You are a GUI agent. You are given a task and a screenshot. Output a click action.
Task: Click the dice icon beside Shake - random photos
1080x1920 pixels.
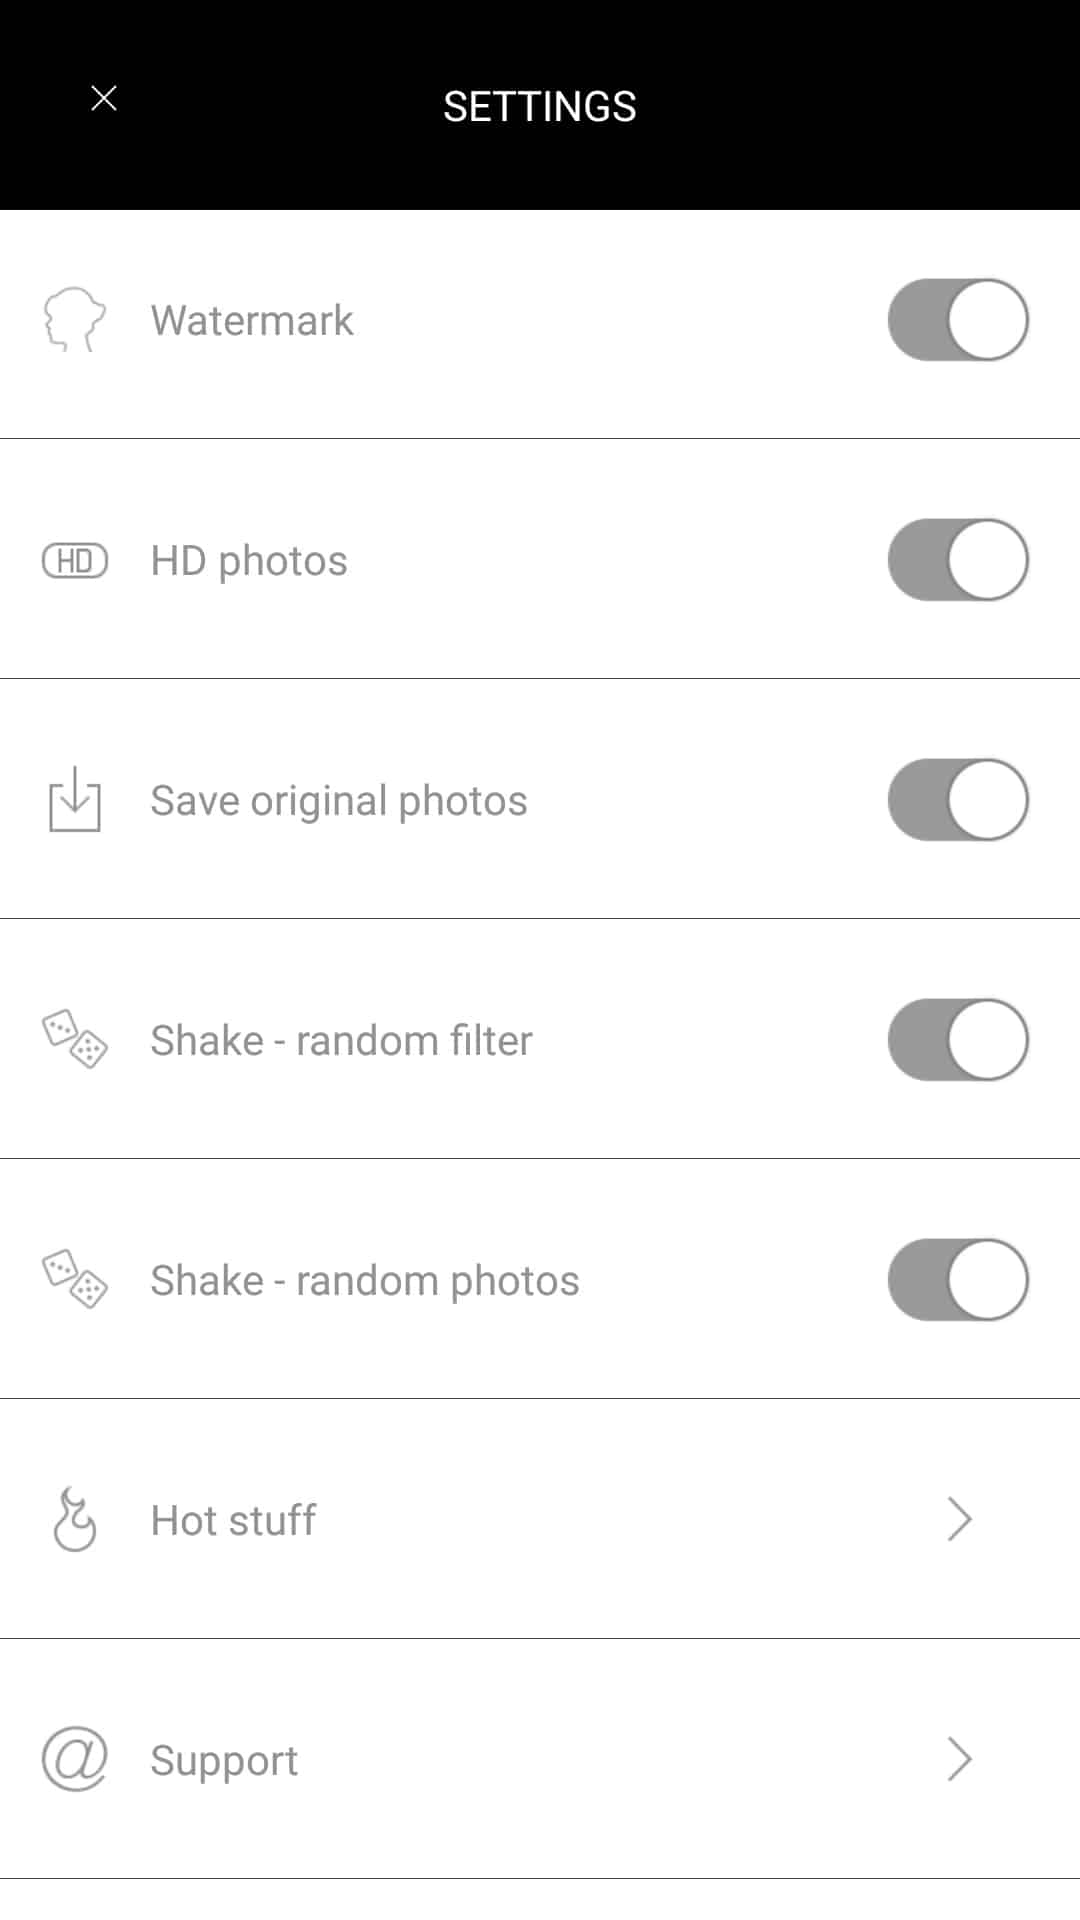pos(75,1279)
